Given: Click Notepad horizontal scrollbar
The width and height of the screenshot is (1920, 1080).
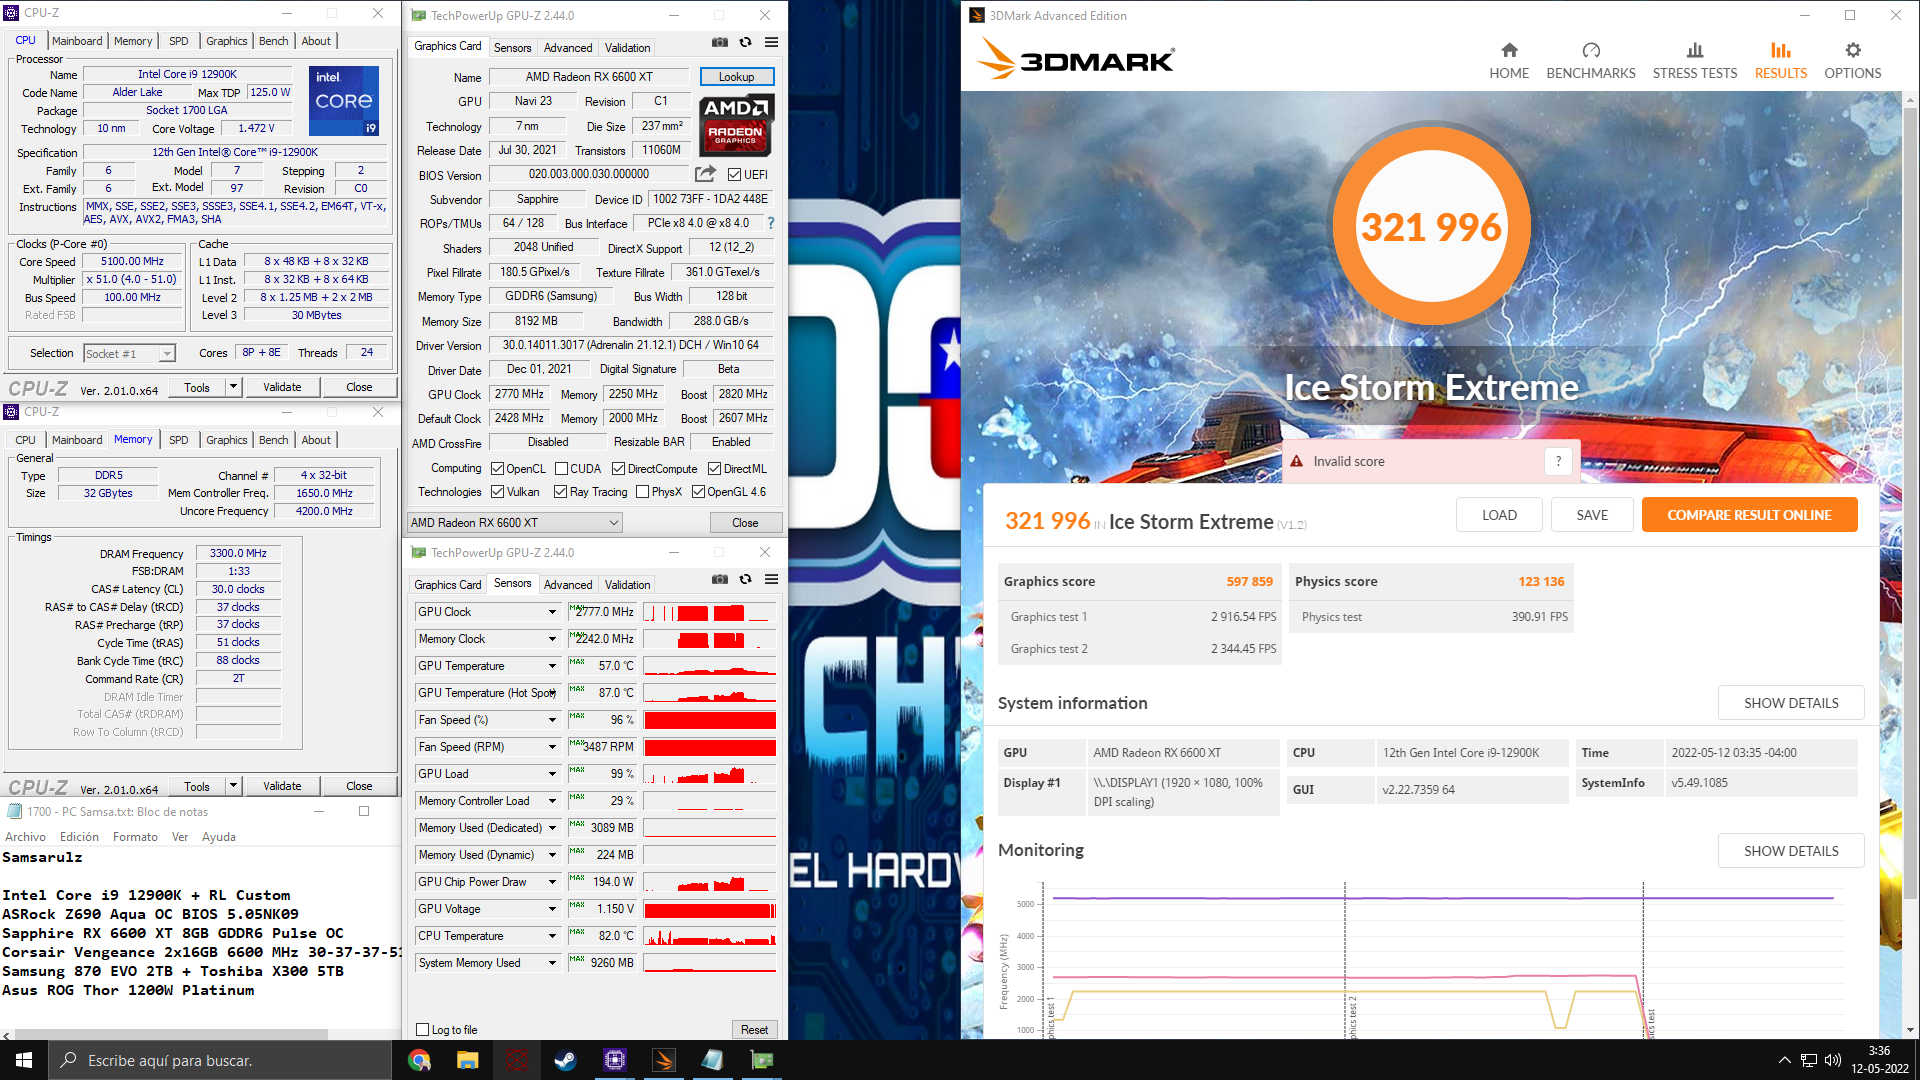Looking at the screenshot, I should click(x=170, y=1034).
